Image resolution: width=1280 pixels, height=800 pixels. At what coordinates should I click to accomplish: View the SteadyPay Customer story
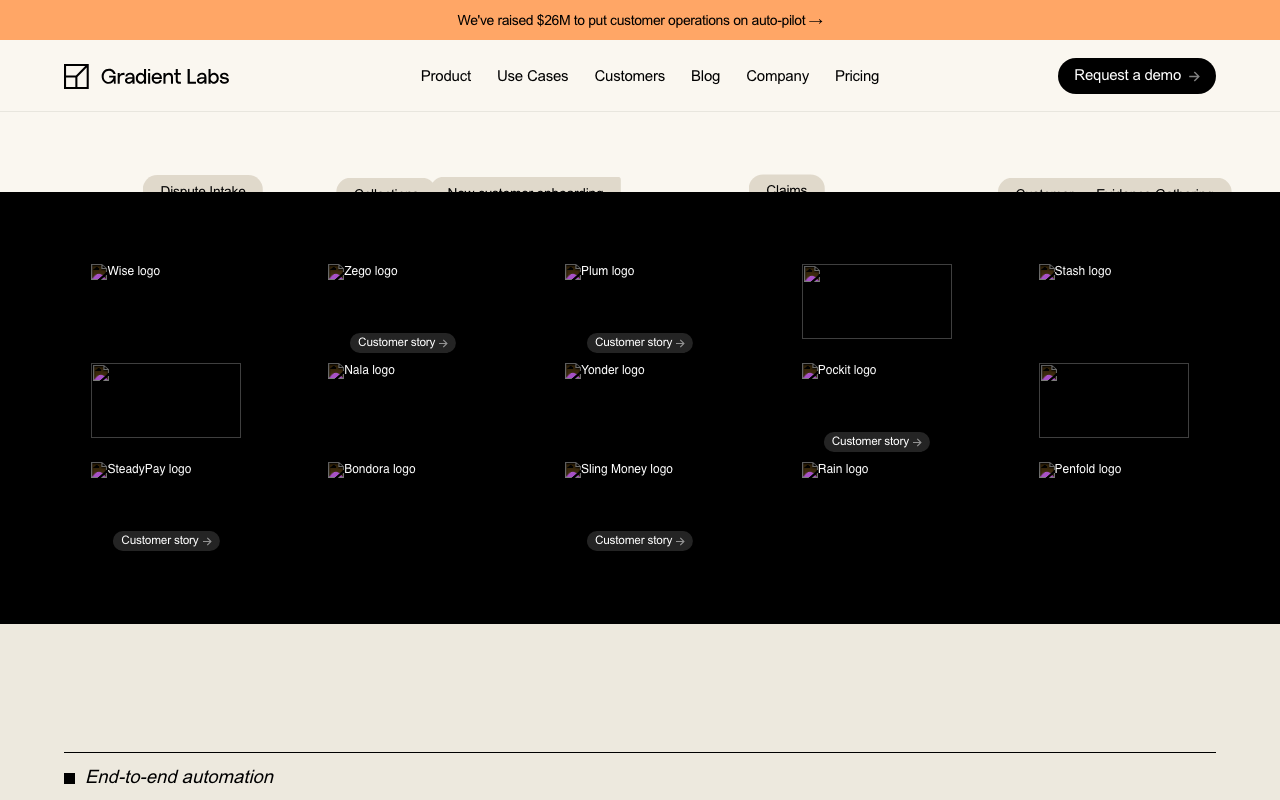[166, 541]
